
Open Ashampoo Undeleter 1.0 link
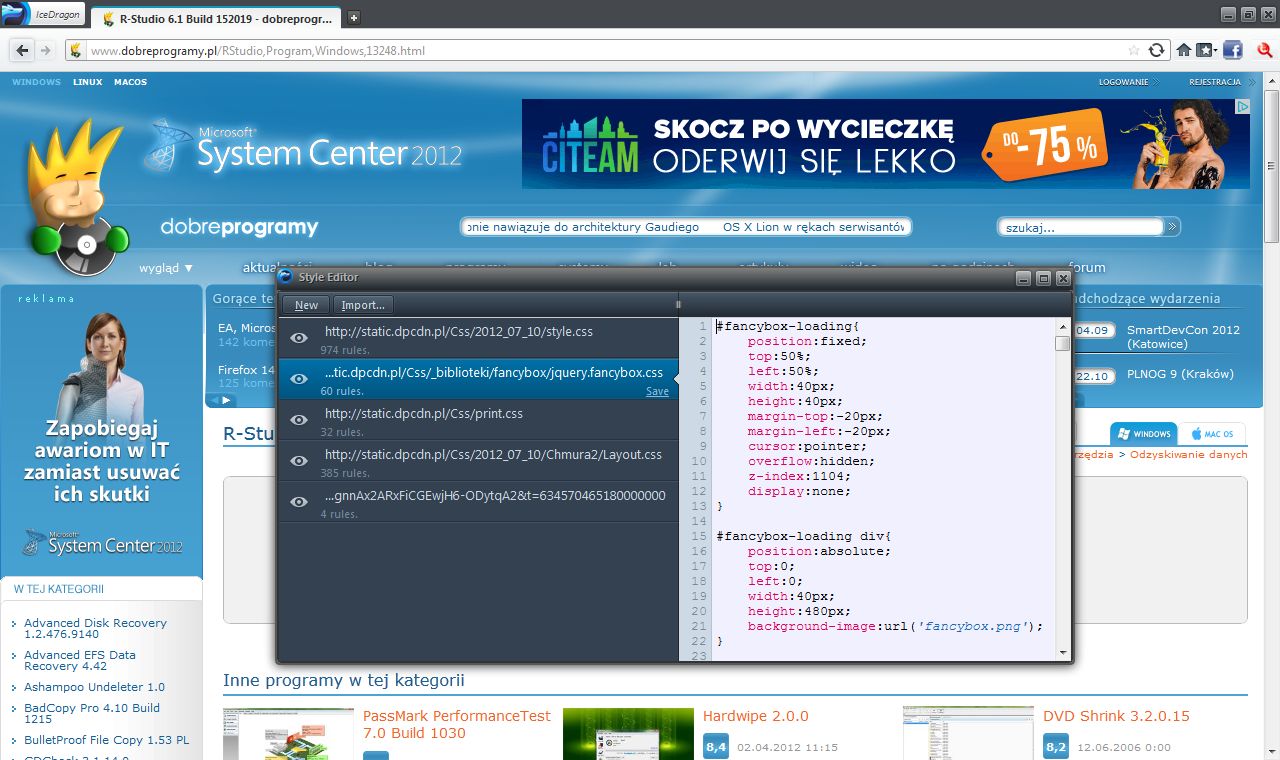tap(95, 687)
